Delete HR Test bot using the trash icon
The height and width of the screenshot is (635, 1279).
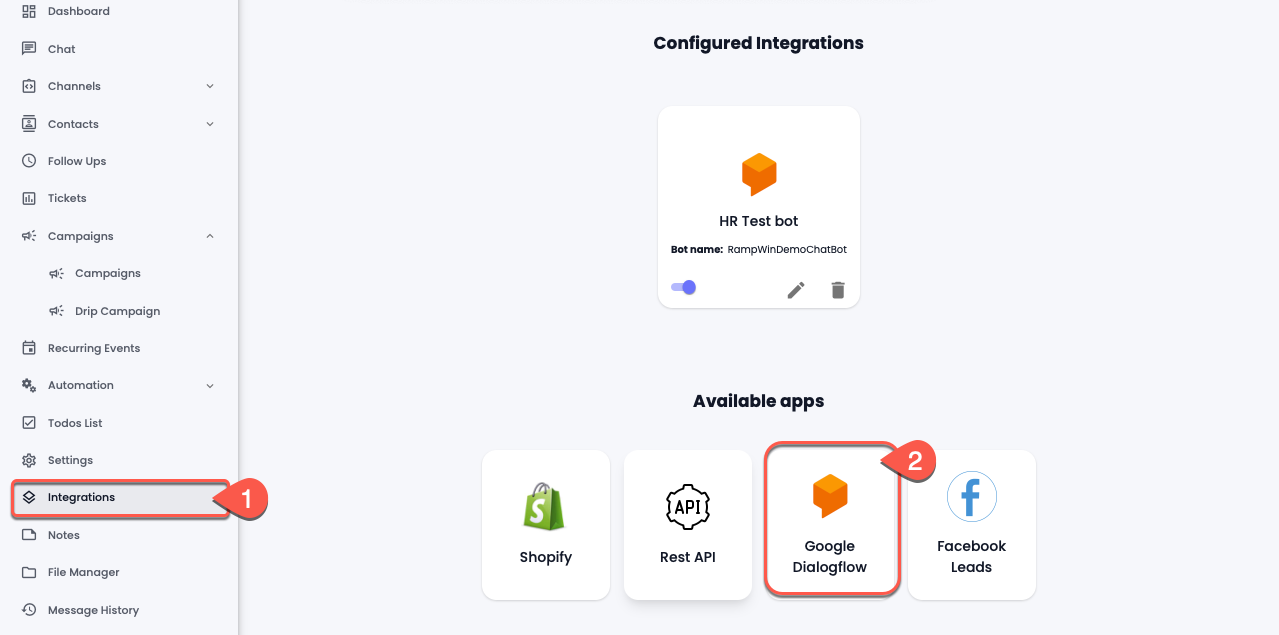[x=838, y=290]
